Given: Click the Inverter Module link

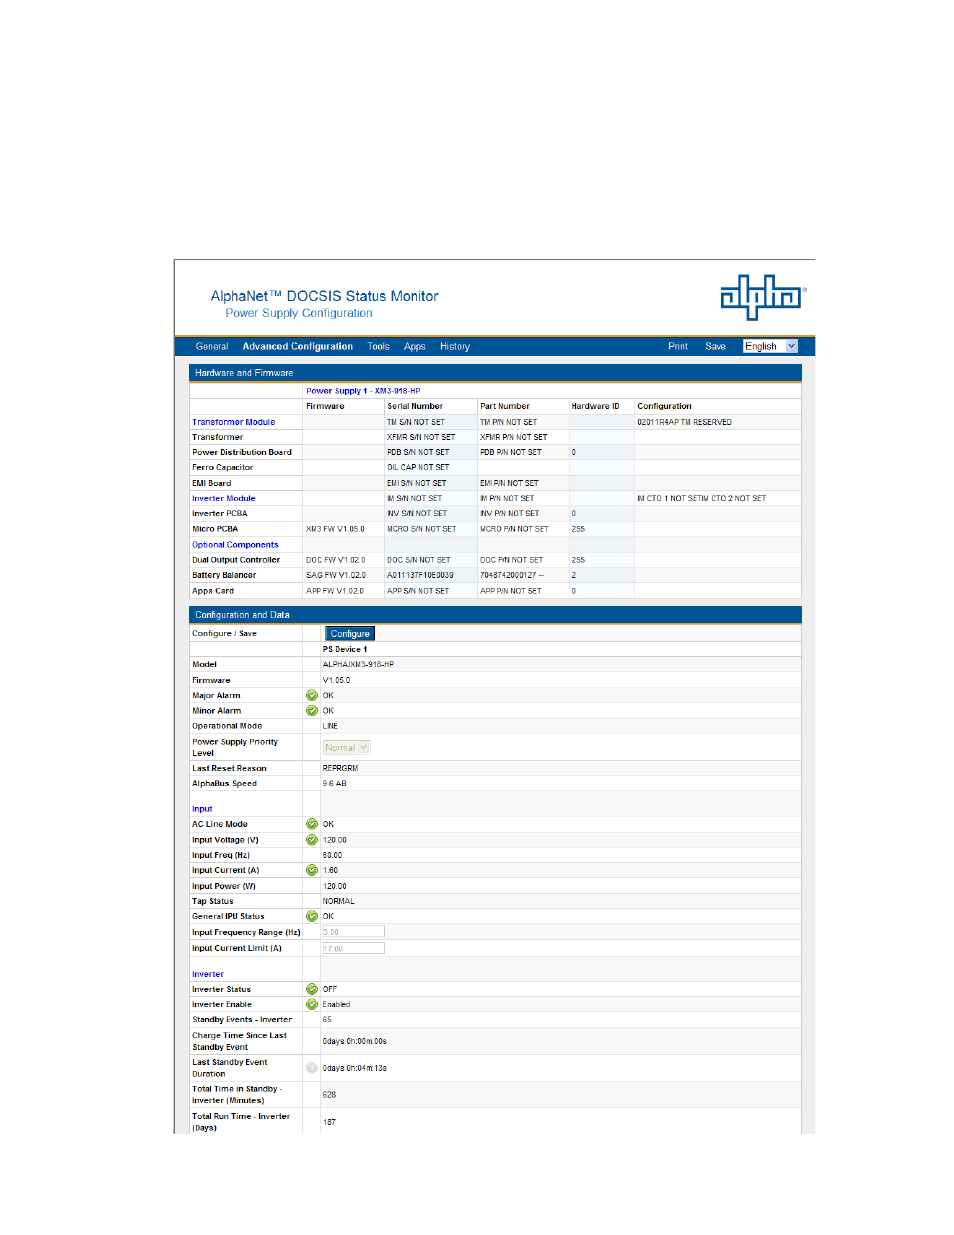Looking at the screenshot, I should tap(224, 498).
